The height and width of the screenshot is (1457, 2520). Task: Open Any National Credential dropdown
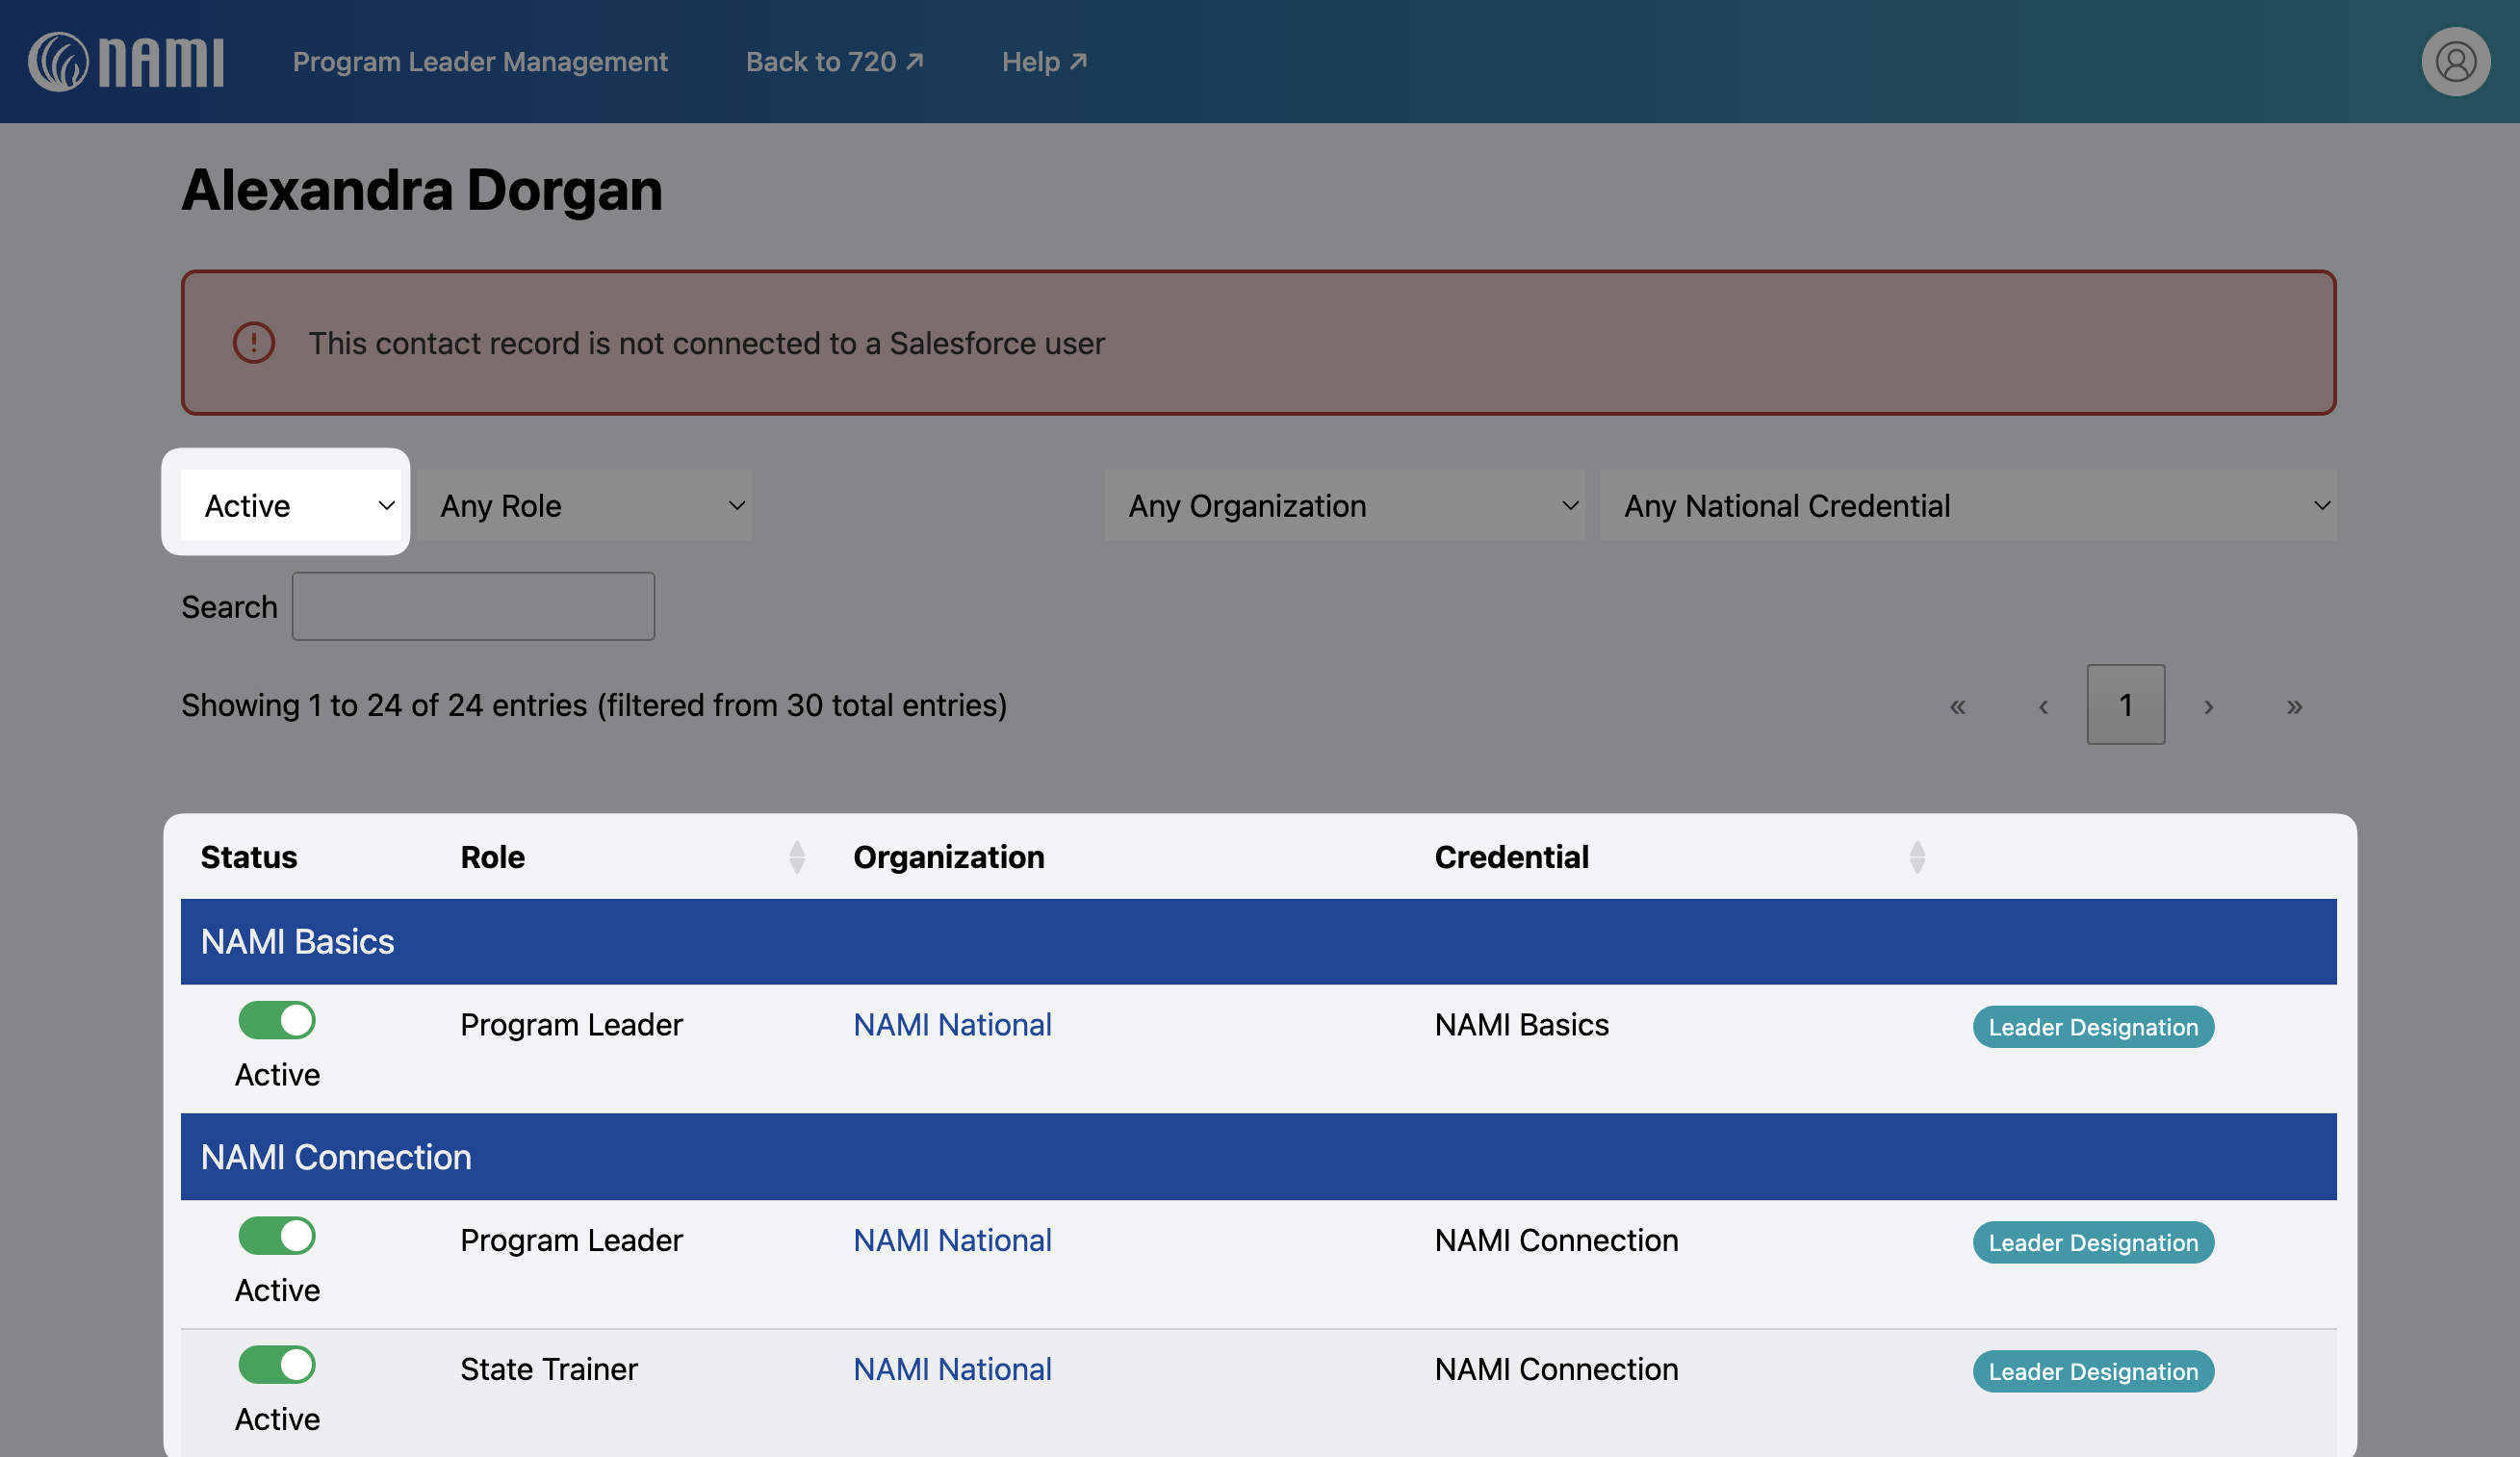tap(1967, 506)
